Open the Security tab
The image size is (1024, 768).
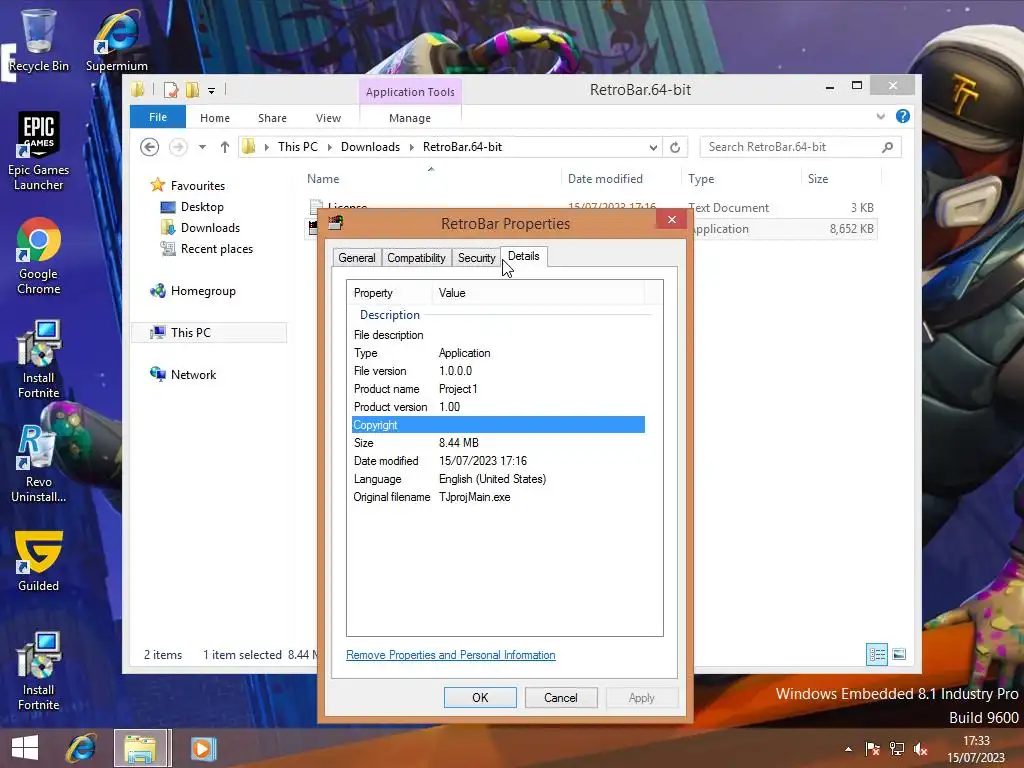click(x=477, y=258)
